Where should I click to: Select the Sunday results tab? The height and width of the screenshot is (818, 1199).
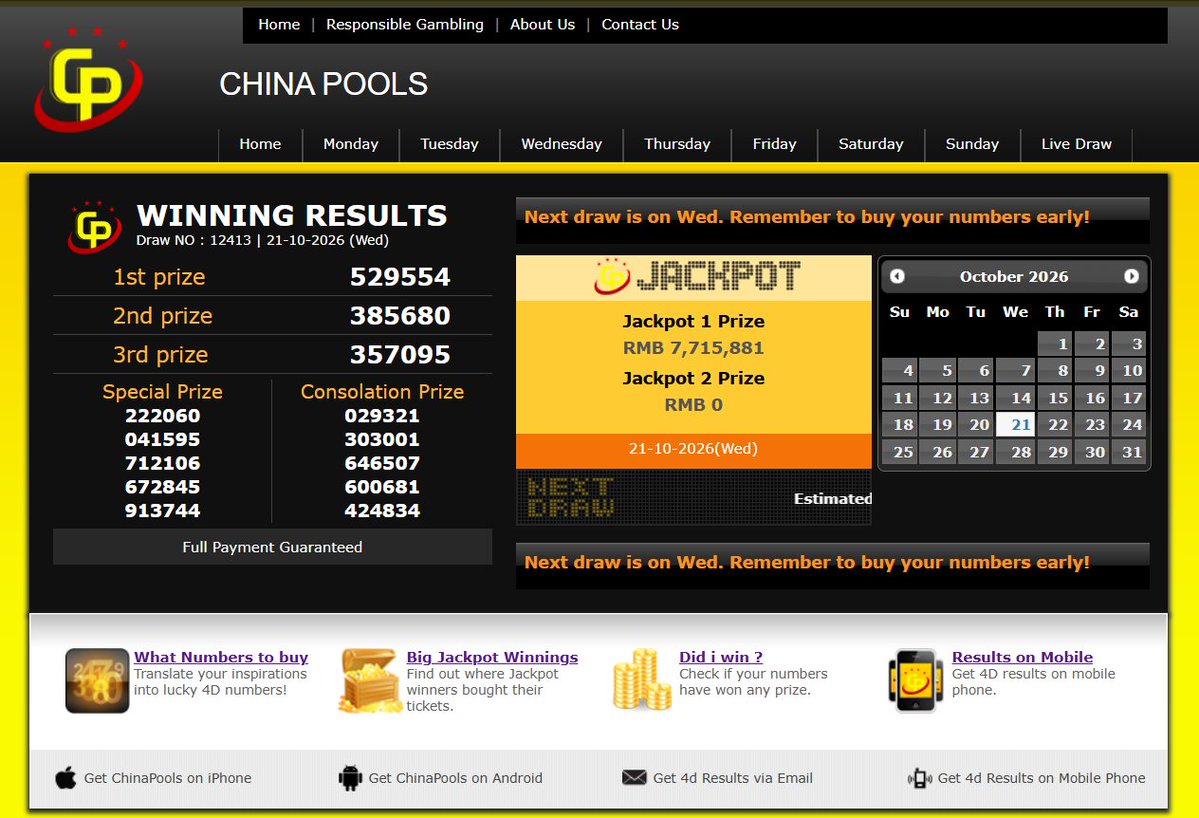tap(972, 144)
